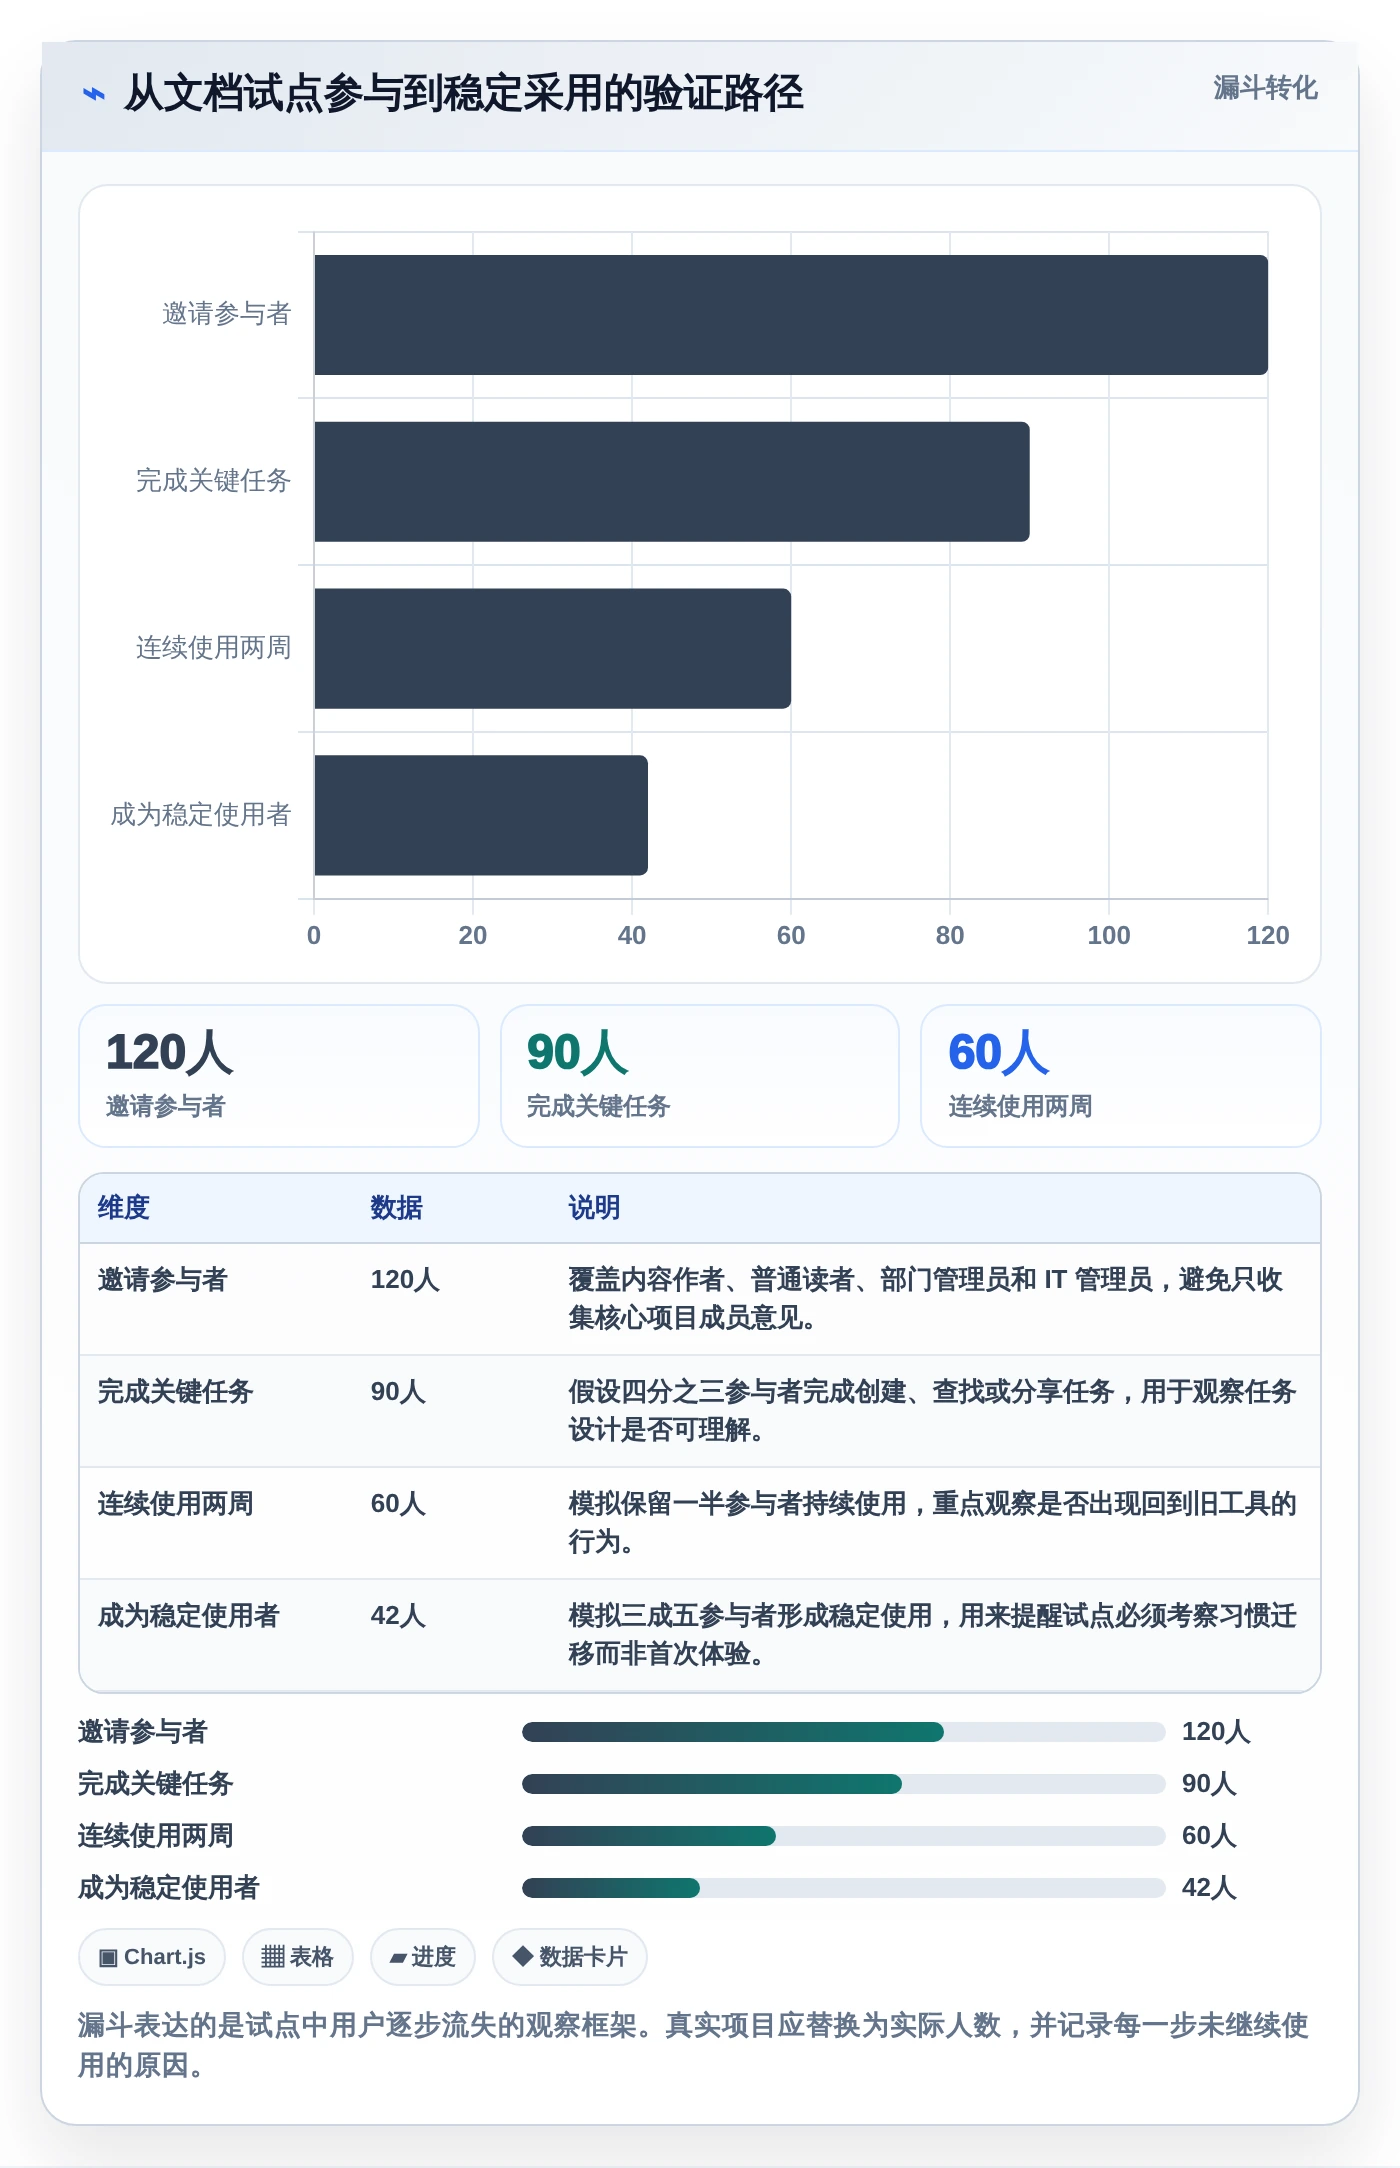Click the chart axis label 完成关键任务

[x=213, y=481]
